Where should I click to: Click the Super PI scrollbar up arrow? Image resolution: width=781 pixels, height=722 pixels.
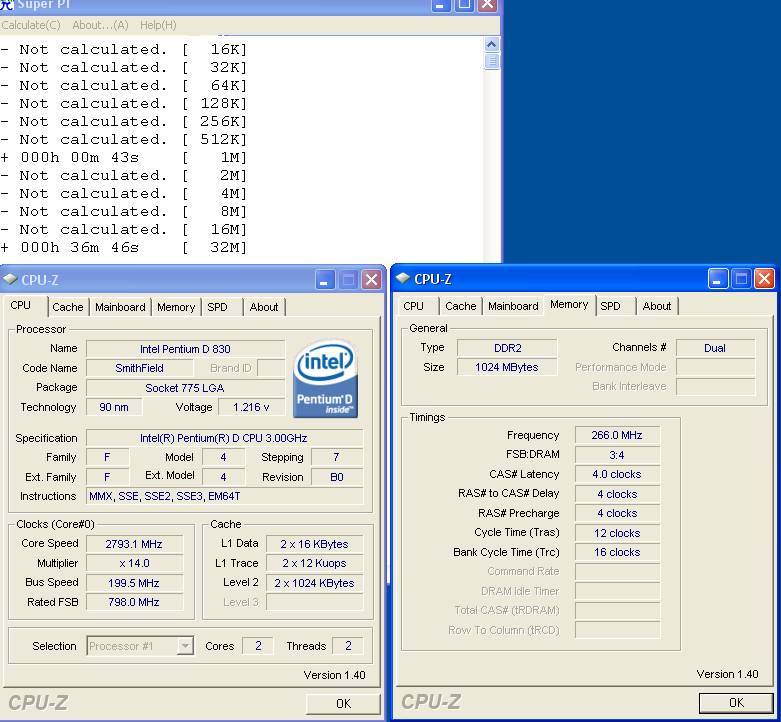pyautogui.click(x=492, y=45)
